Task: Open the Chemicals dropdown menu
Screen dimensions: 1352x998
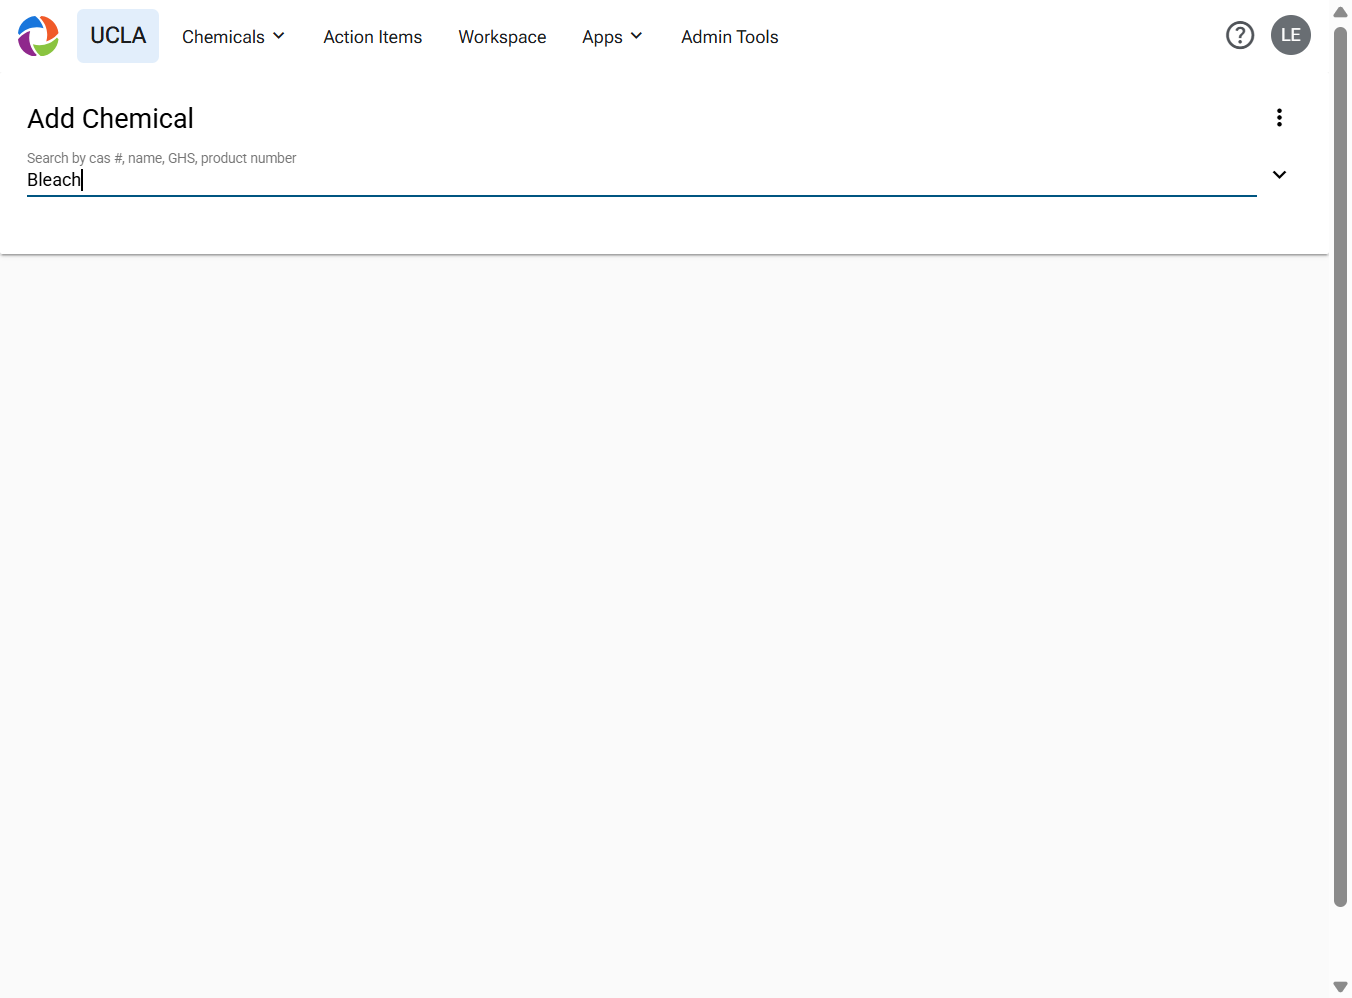Action: click(233, 37)
